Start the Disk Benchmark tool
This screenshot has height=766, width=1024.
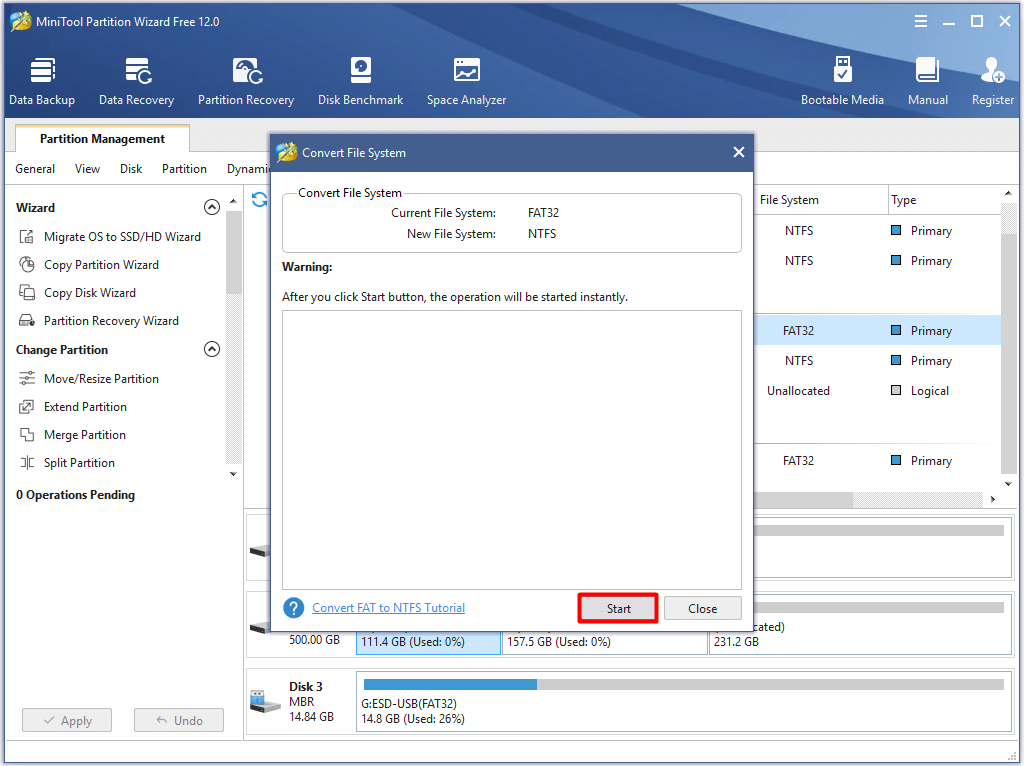(360, 82)
